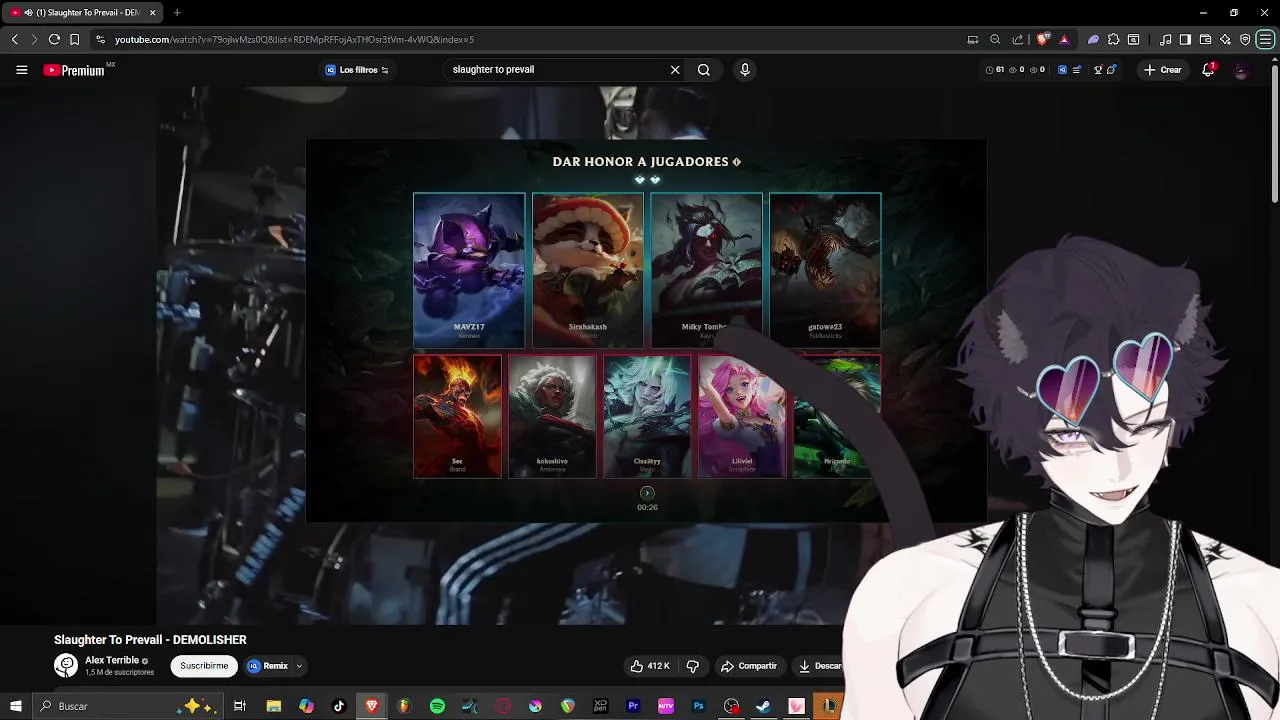Clear the search text with the X

coord(675,70)
